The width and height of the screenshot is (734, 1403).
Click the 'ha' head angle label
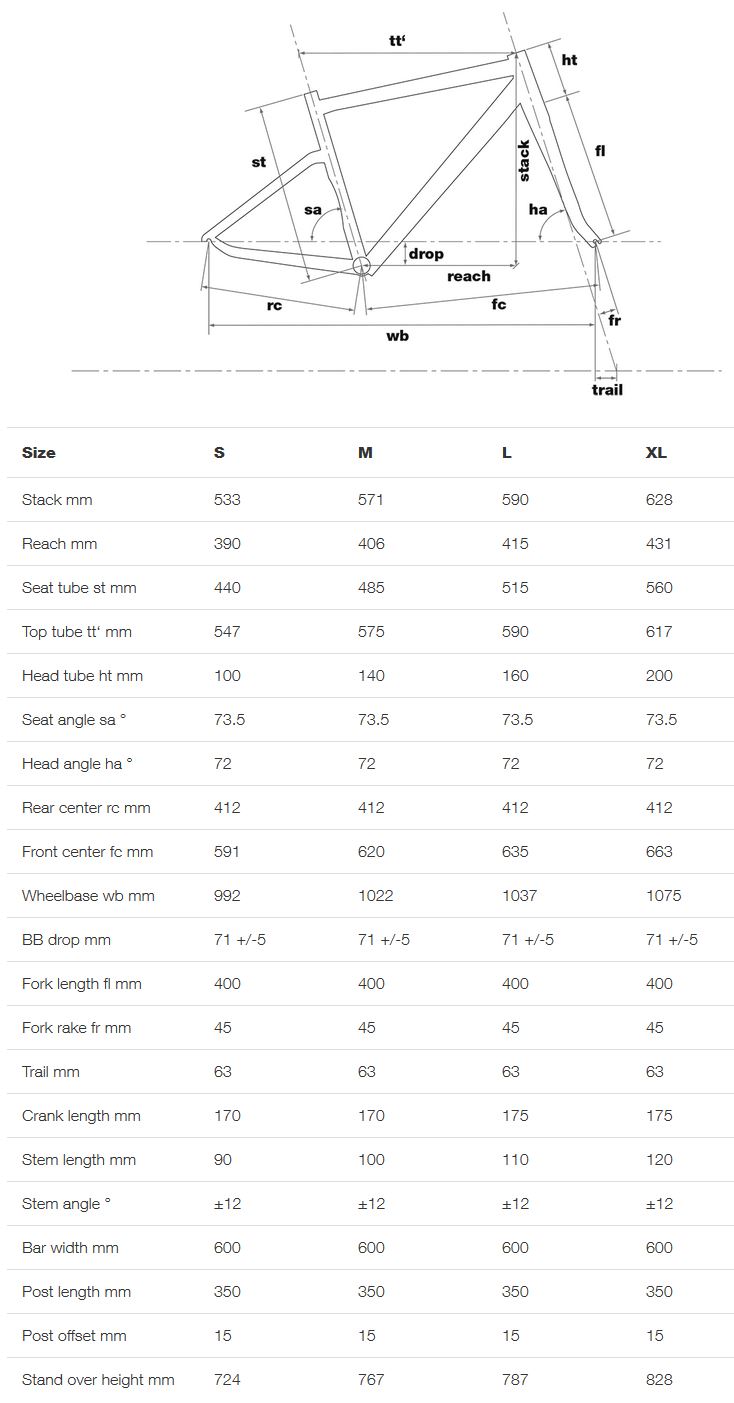tap(538, 209)
